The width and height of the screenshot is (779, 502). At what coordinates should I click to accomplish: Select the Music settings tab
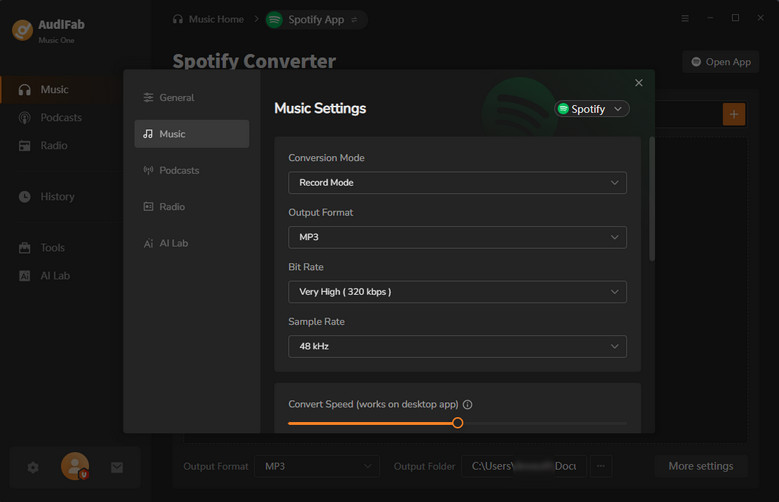pos(192,134)
